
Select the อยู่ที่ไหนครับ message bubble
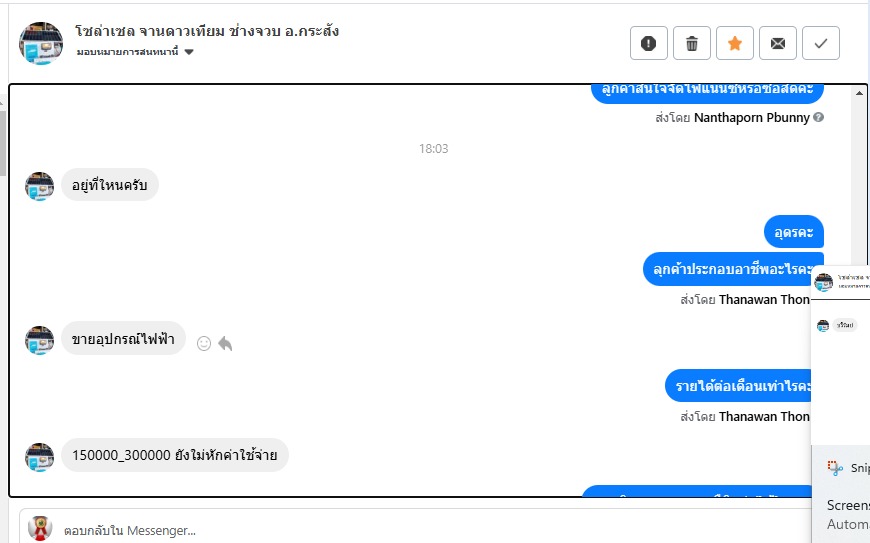(x=110, y=185)
